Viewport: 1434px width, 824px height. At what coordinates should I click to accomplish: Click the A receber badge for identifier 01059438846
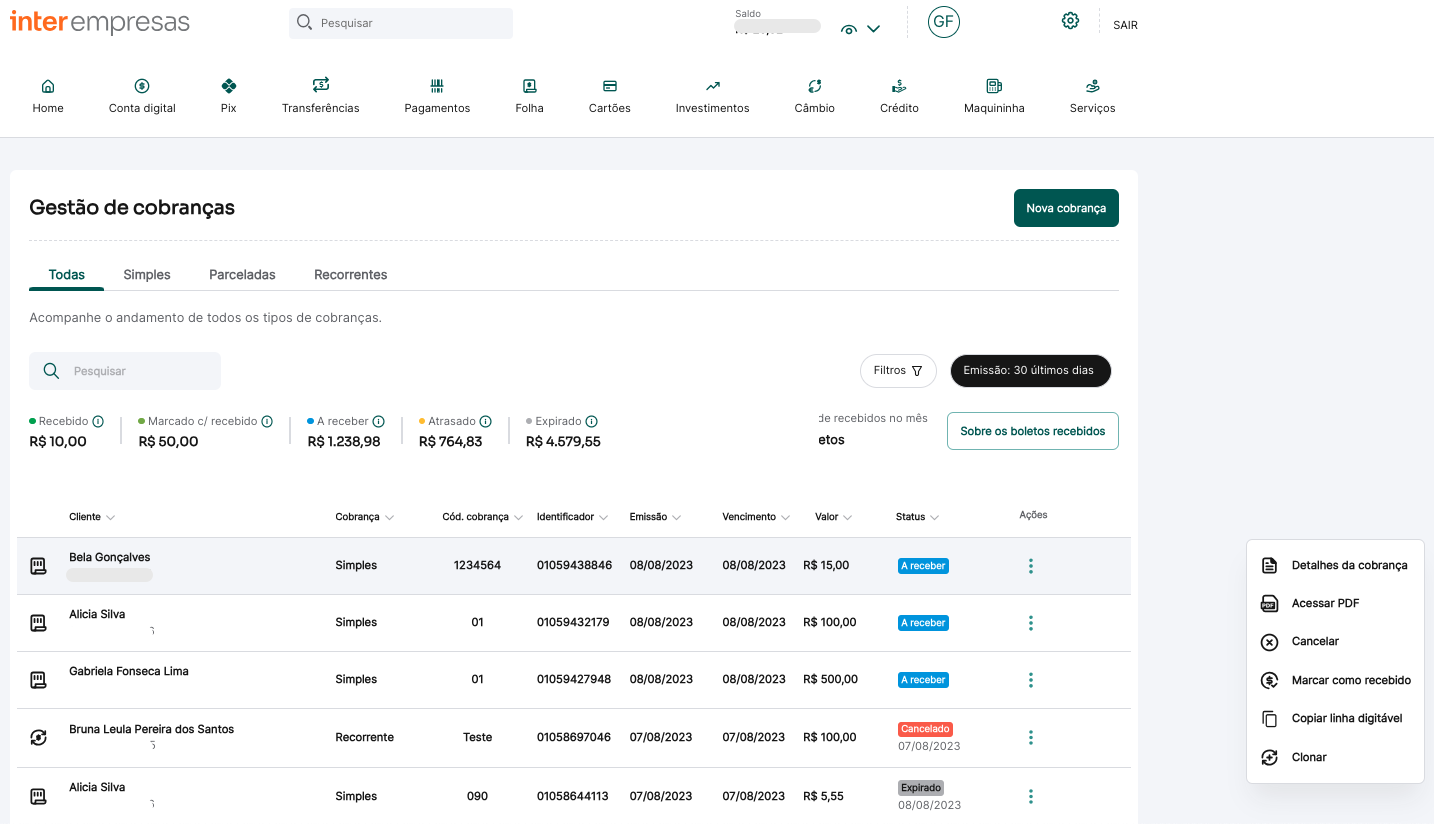coord(923,565)
